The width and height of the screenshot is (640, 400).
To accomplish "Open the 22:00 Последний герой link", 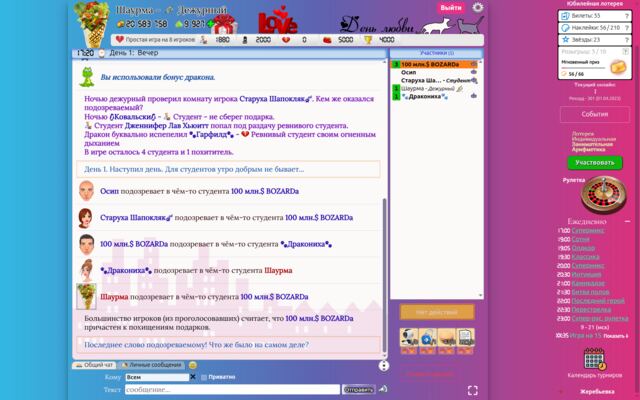I will click(598, 301).
